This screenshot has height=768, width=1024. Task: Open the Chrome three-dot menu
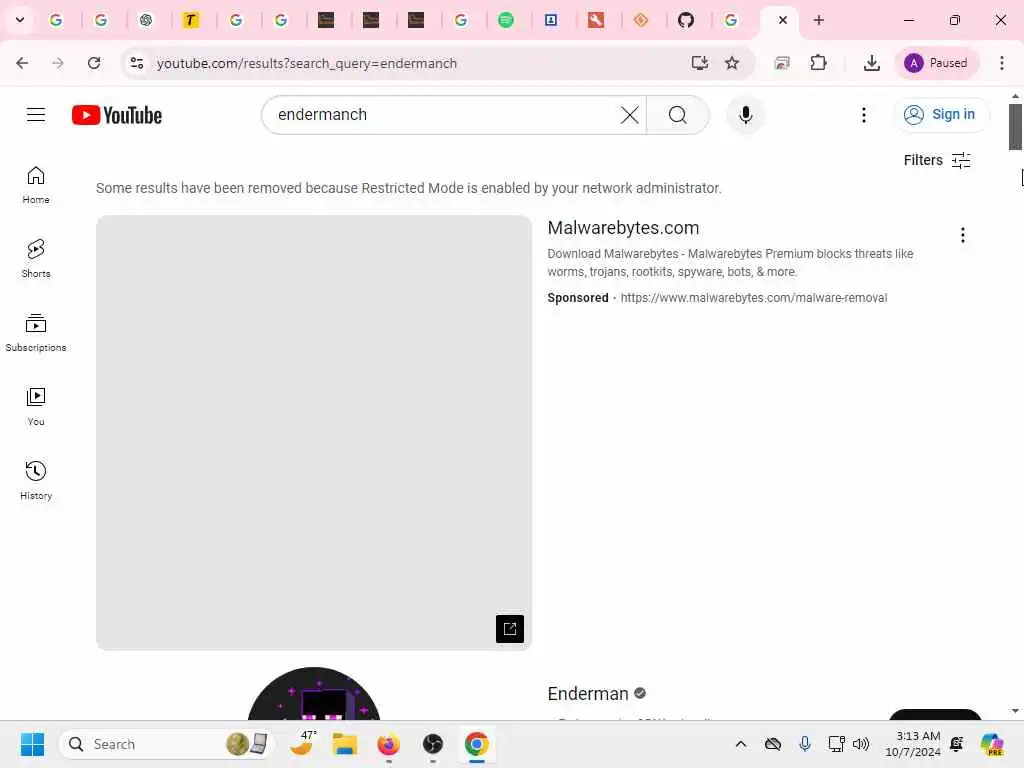(x=1002, y=63)
